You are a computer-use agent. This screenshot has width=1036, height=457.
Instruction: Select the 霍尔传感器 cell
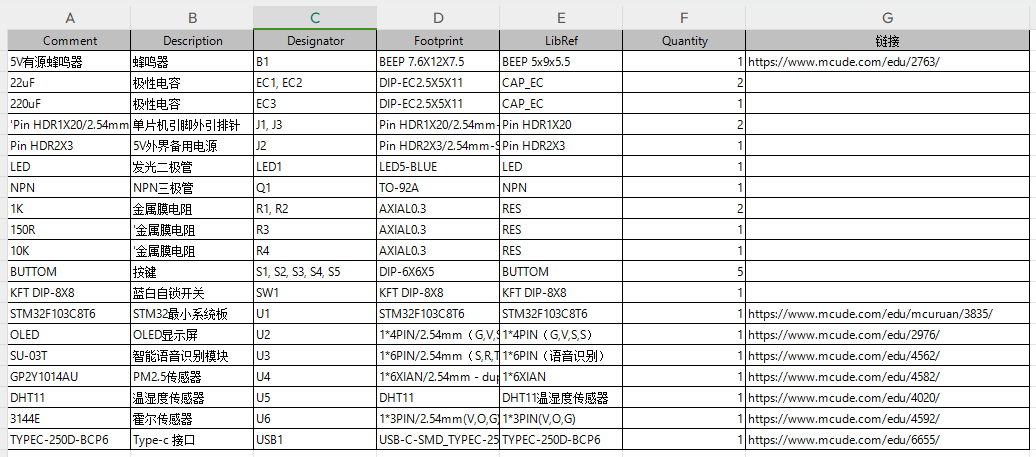[x=192, y=419]
